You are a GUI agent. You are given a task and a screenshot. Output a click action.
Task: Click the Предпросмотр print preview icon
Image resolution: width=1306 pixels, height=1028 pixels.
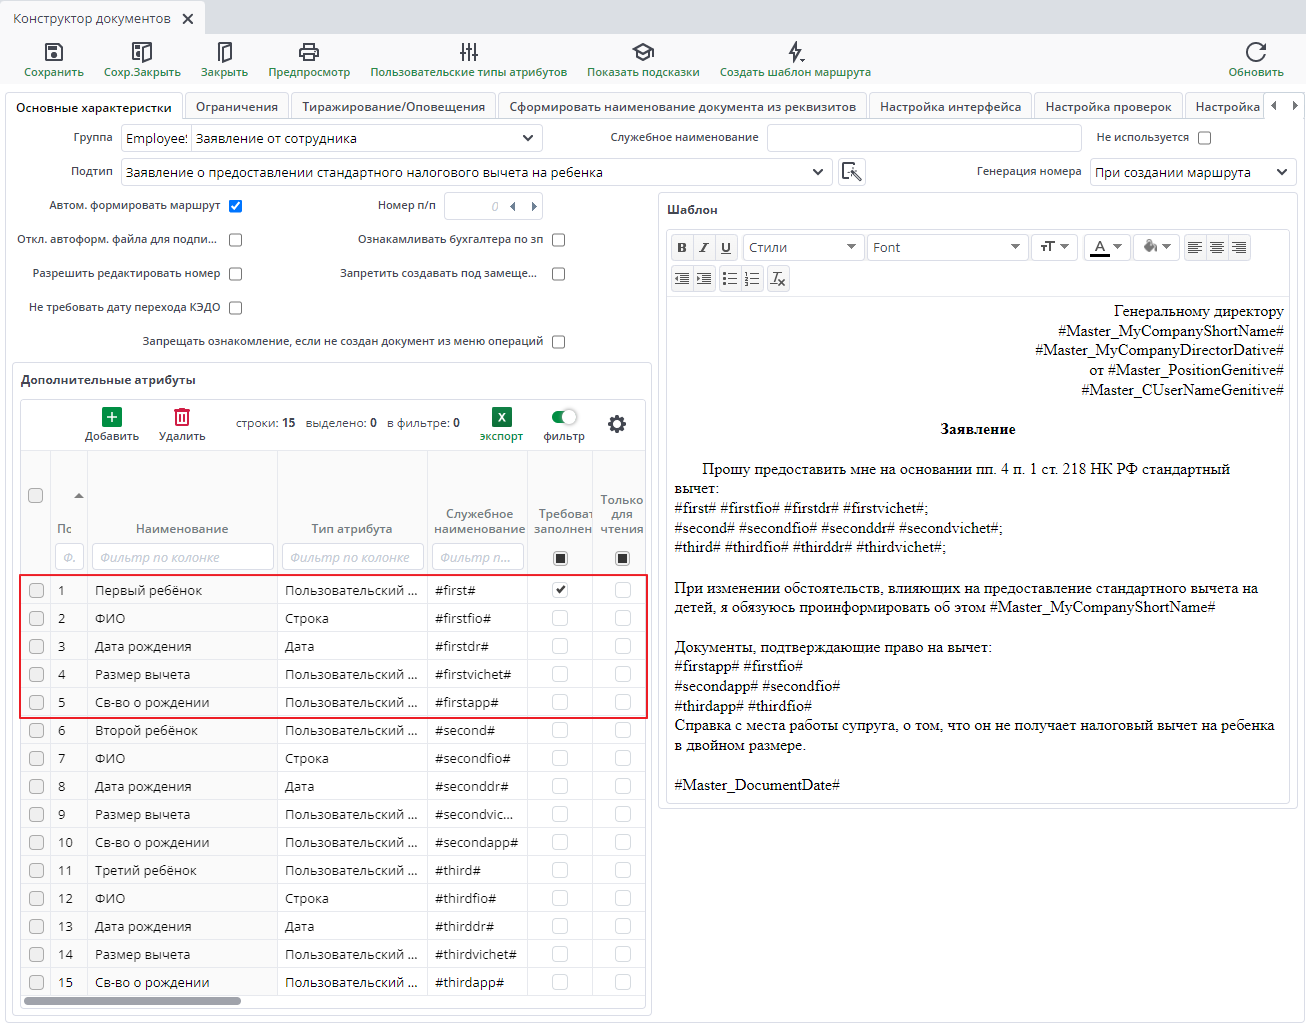pos(309,52)
